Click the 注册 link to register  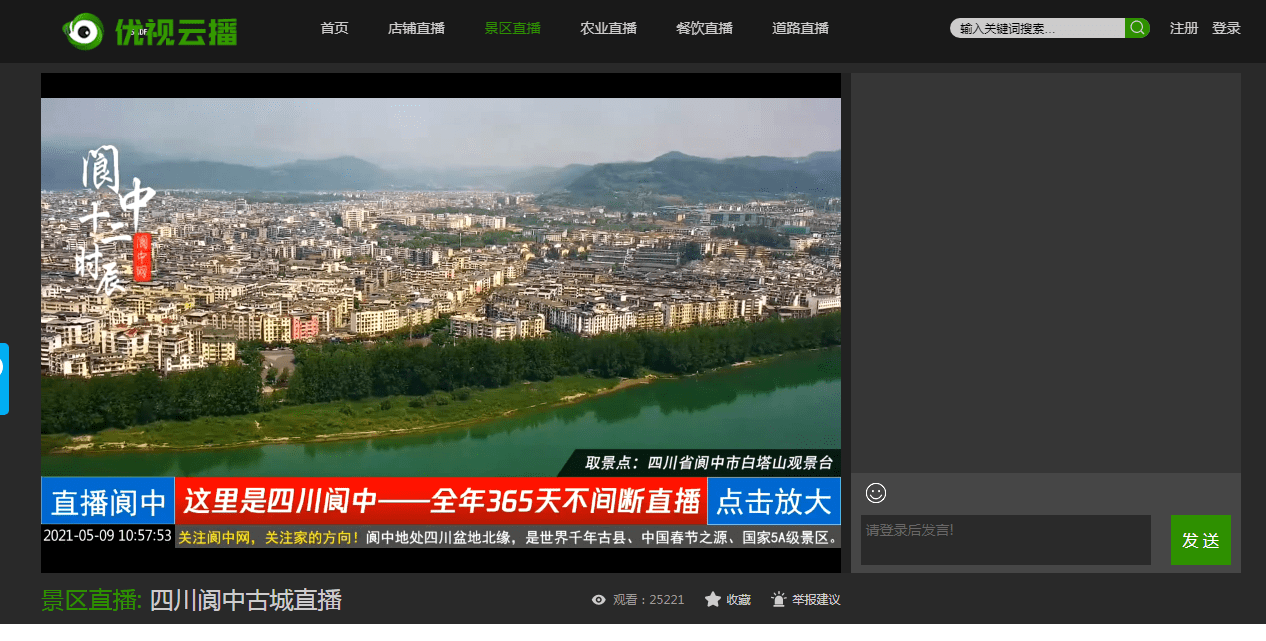1183,27
